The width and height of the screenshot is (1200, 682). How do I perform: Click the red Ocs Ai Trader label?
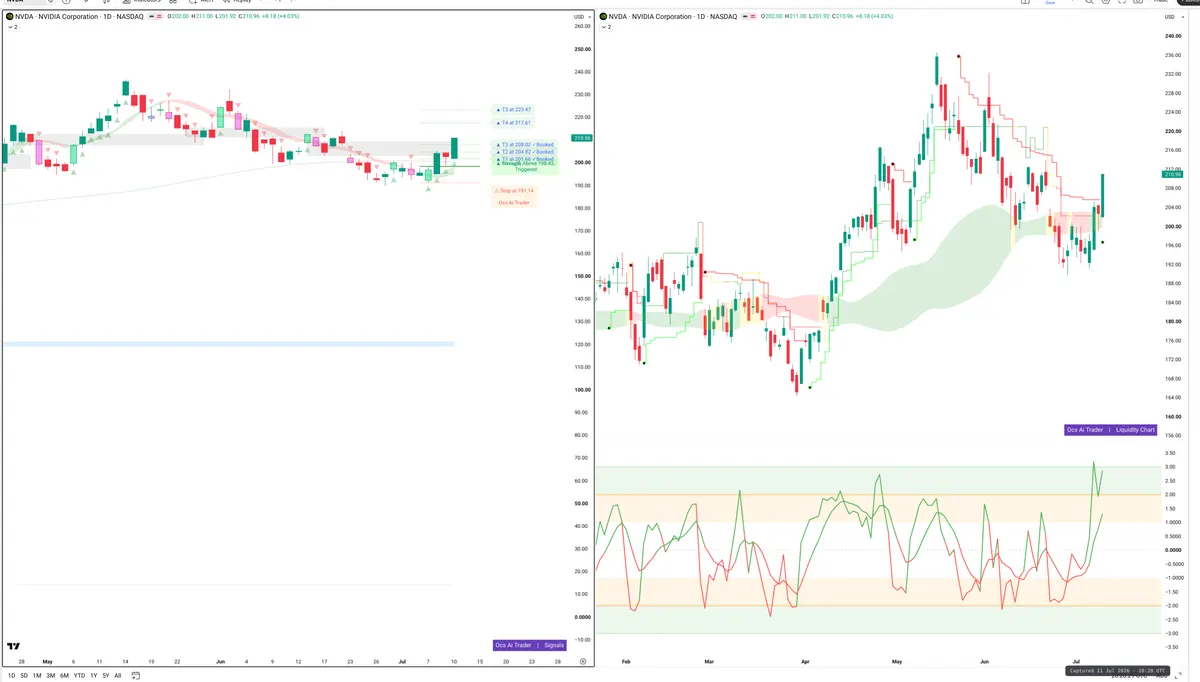514,202
